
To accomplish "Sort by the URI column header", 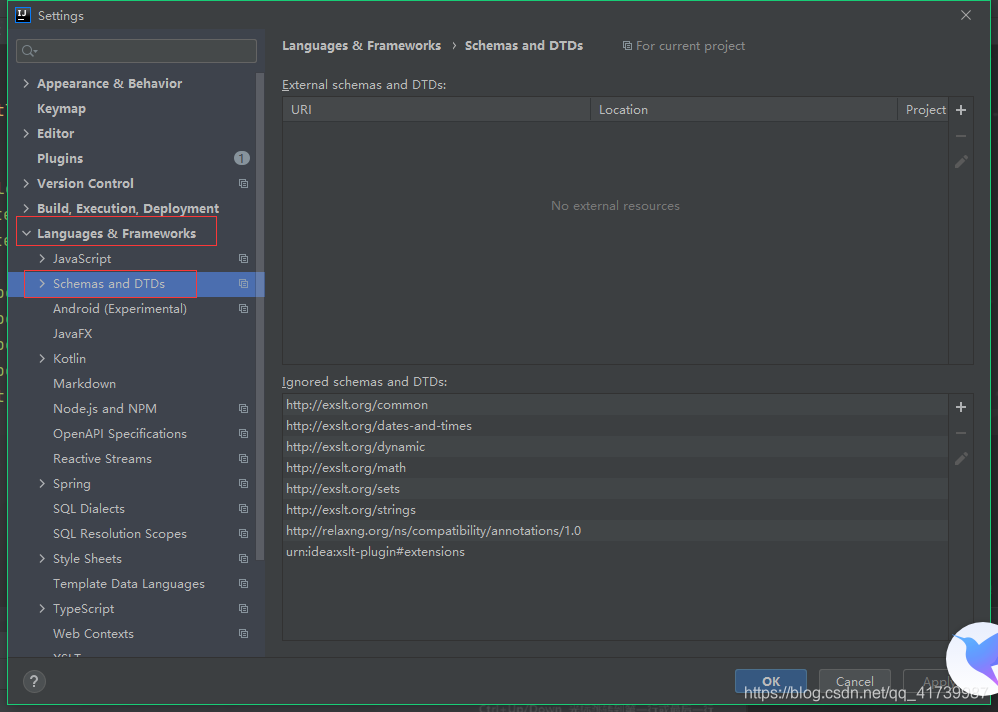I will (437, 109).
